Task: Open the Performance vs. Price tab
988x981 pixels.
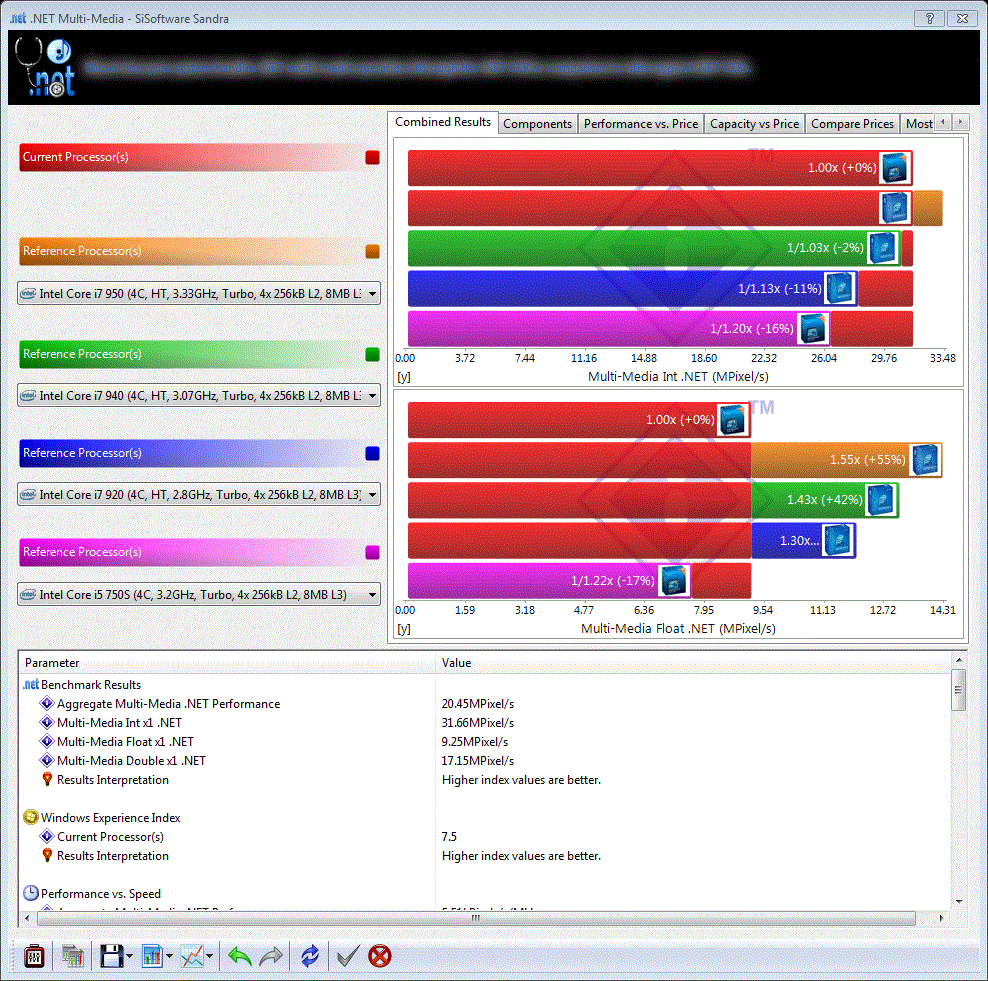Action: pyautogui.click(x=640, y=124)
